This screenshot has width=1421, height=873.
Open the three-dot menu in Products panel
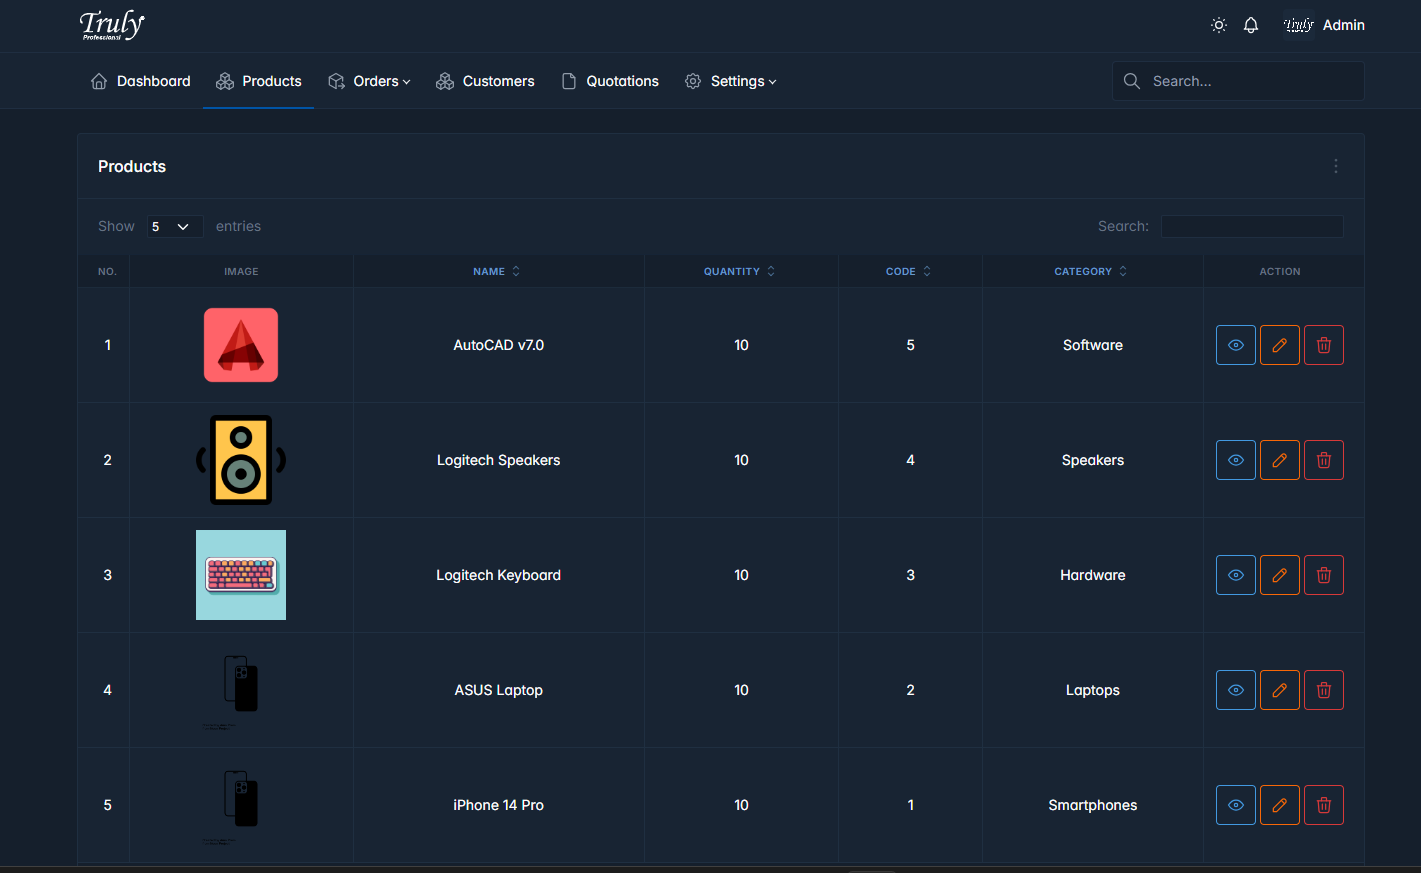point(1335,166)
